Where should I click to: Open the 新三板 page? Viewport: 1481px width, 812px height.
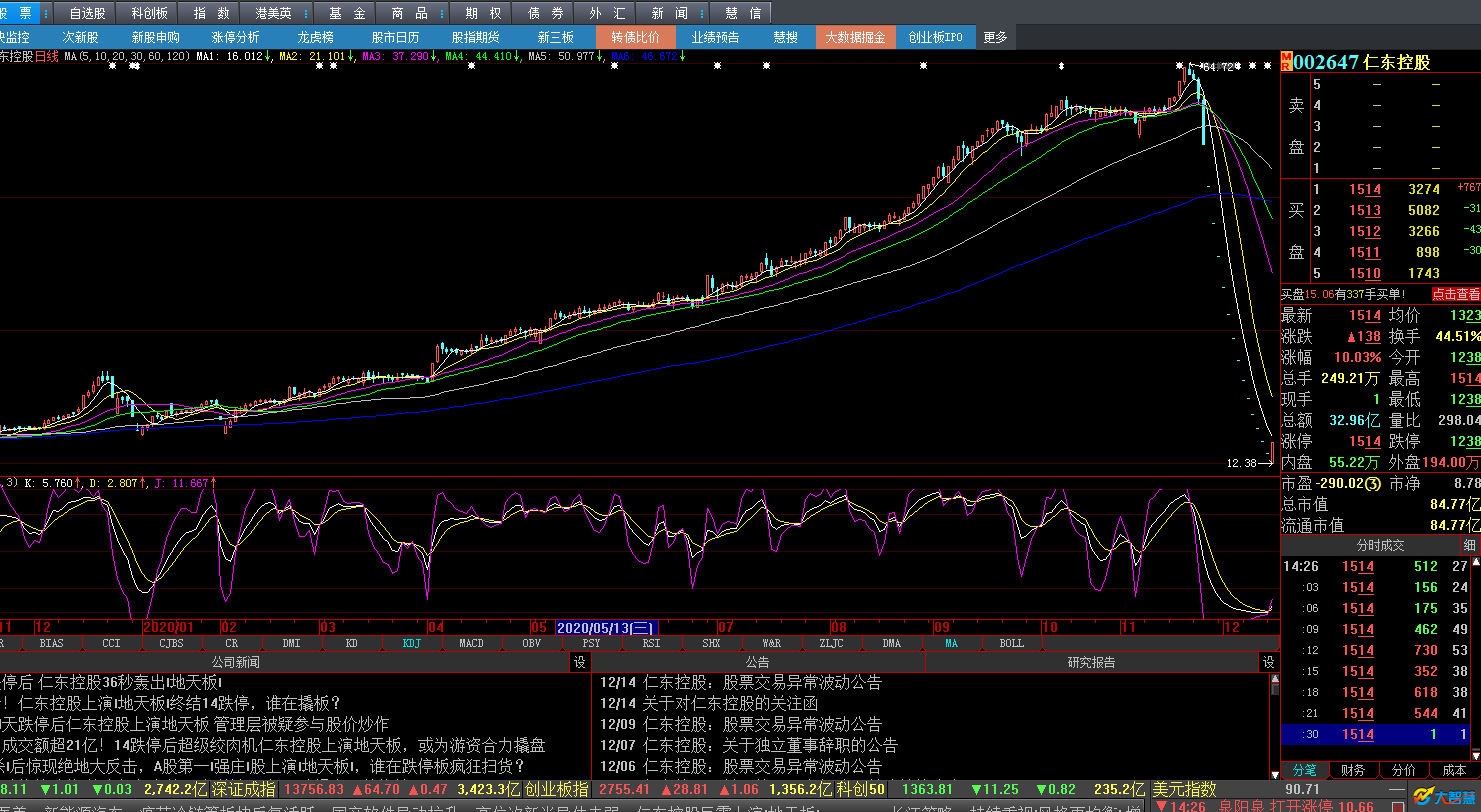[x=556, y=38]
